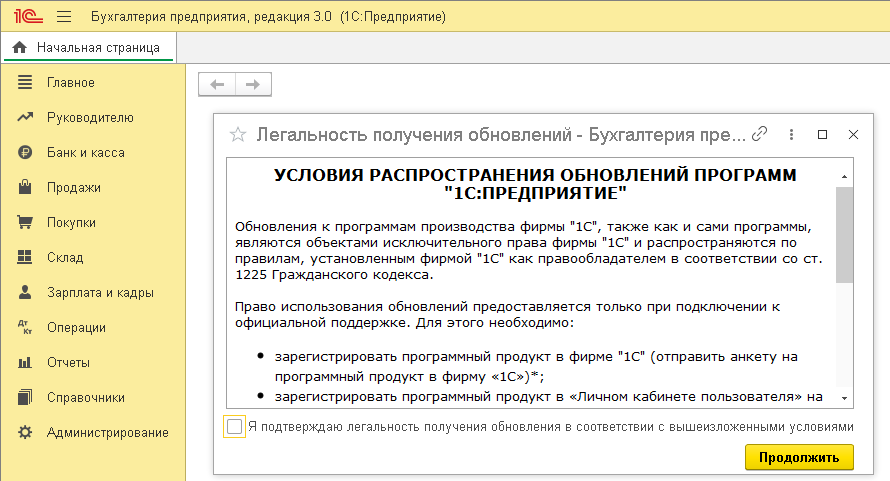The image size is (890, 481).
Task: Click the scroll up arrow in license text
Action: (x=845, y=177)
